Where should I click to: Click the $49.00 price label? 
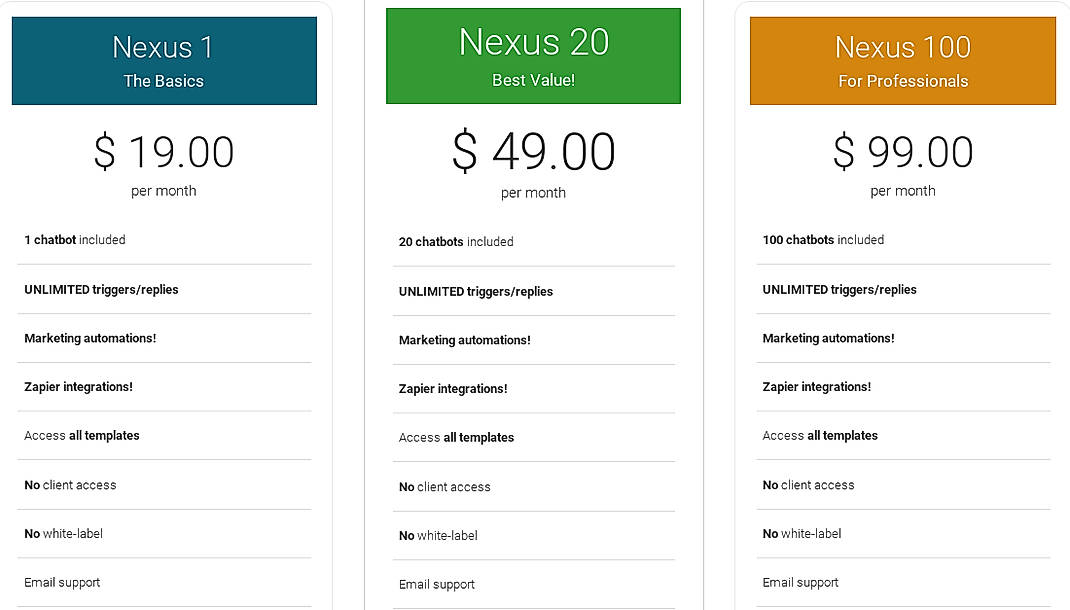[x=533, y=153]
